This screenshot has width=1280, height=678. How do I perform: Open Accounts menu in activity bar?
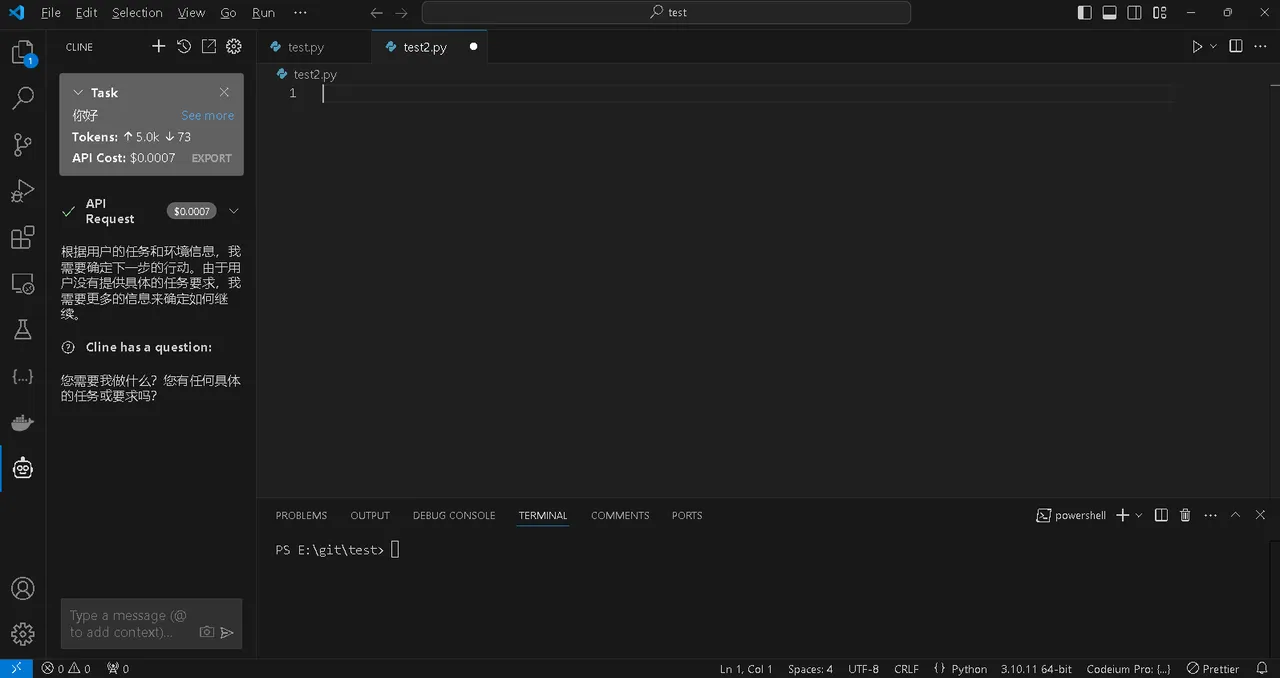pyautogui.click(x=22, y=588)
